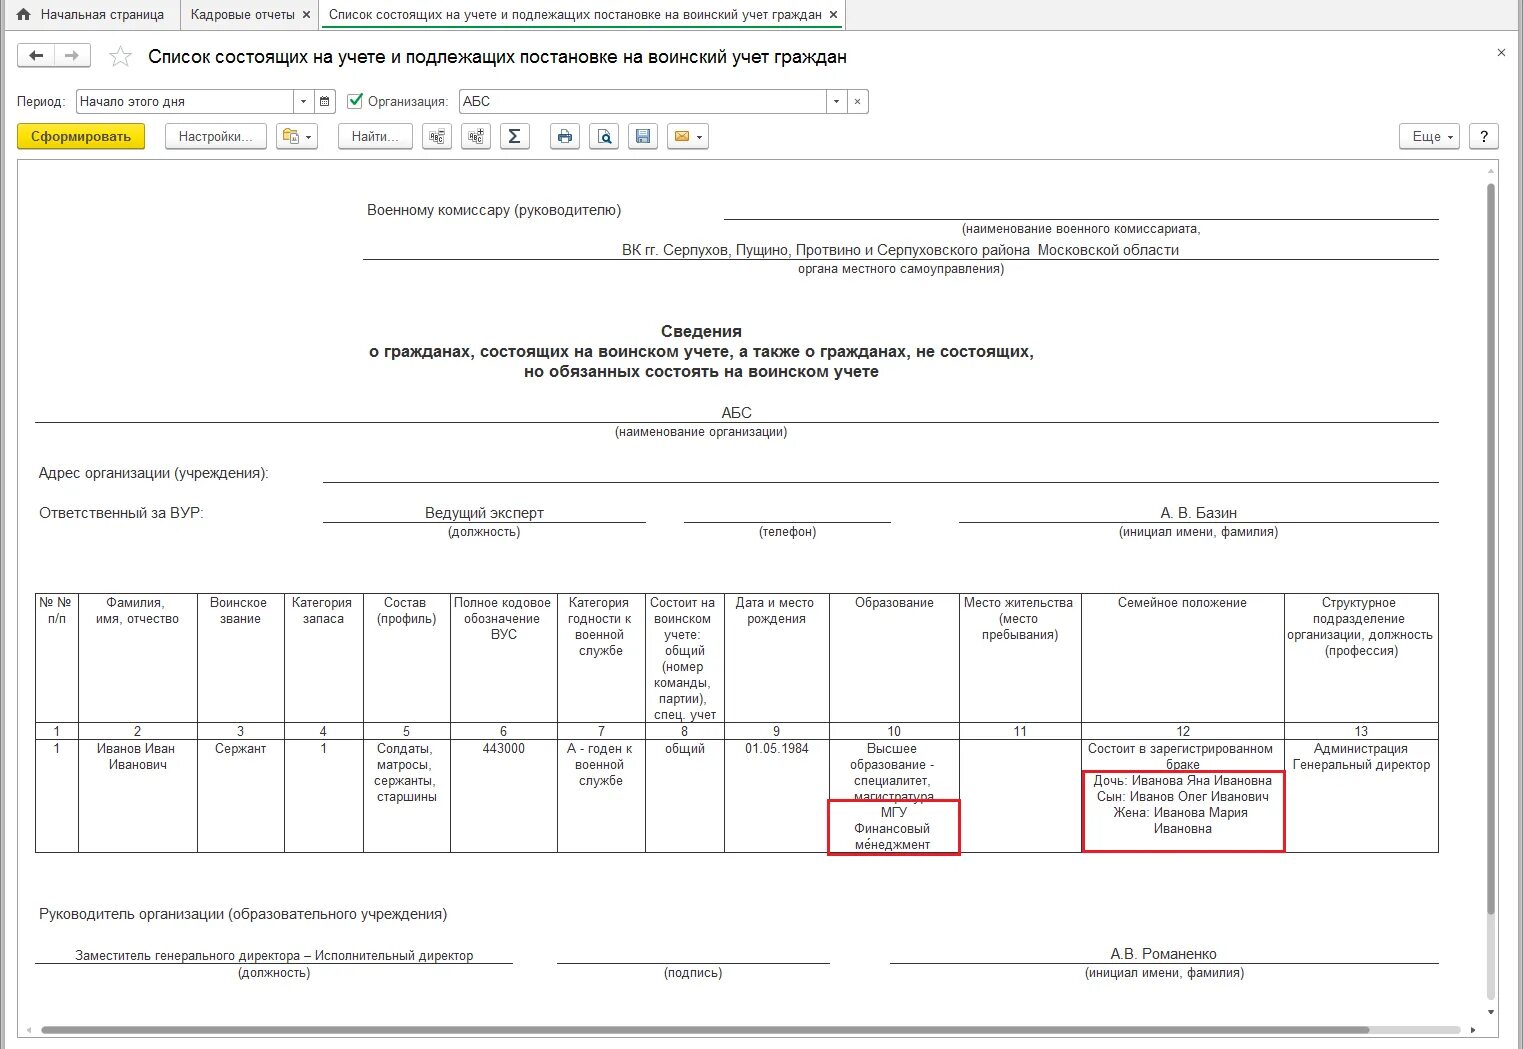Open the Период dropdown list
Viewport: 1523px width, 1049px height.
pyautogui.click(x=304, y=101)
